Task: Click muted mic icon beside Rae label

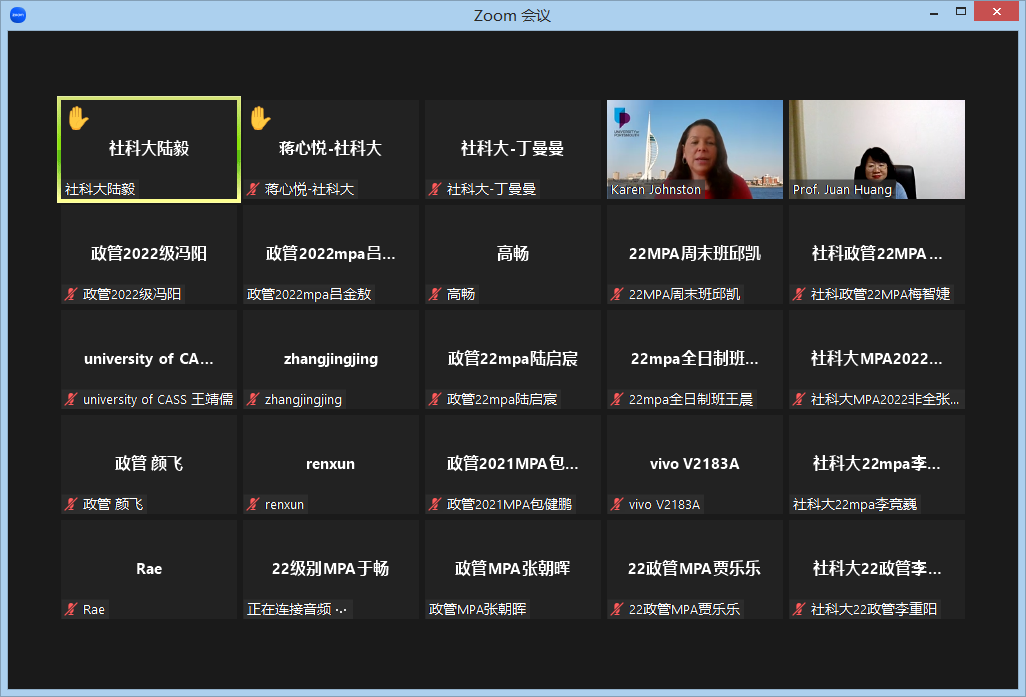Action: (71, 609)
